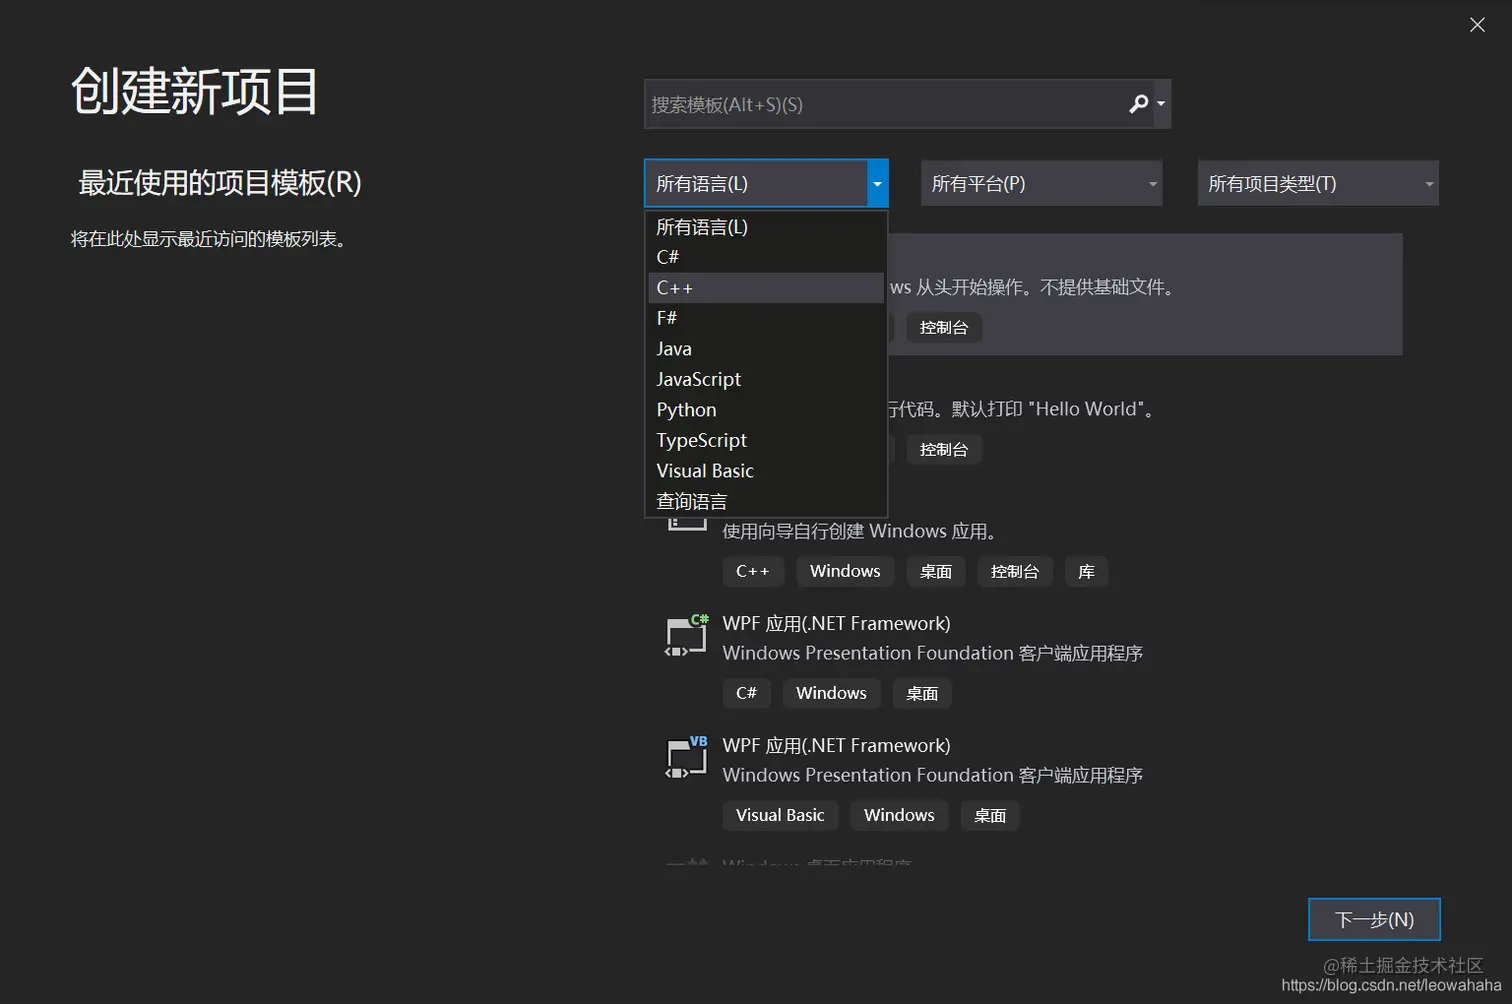Open the all platforms dropdown
This screenshot has height=1004, width=1512.
(x=1041, y=183)
